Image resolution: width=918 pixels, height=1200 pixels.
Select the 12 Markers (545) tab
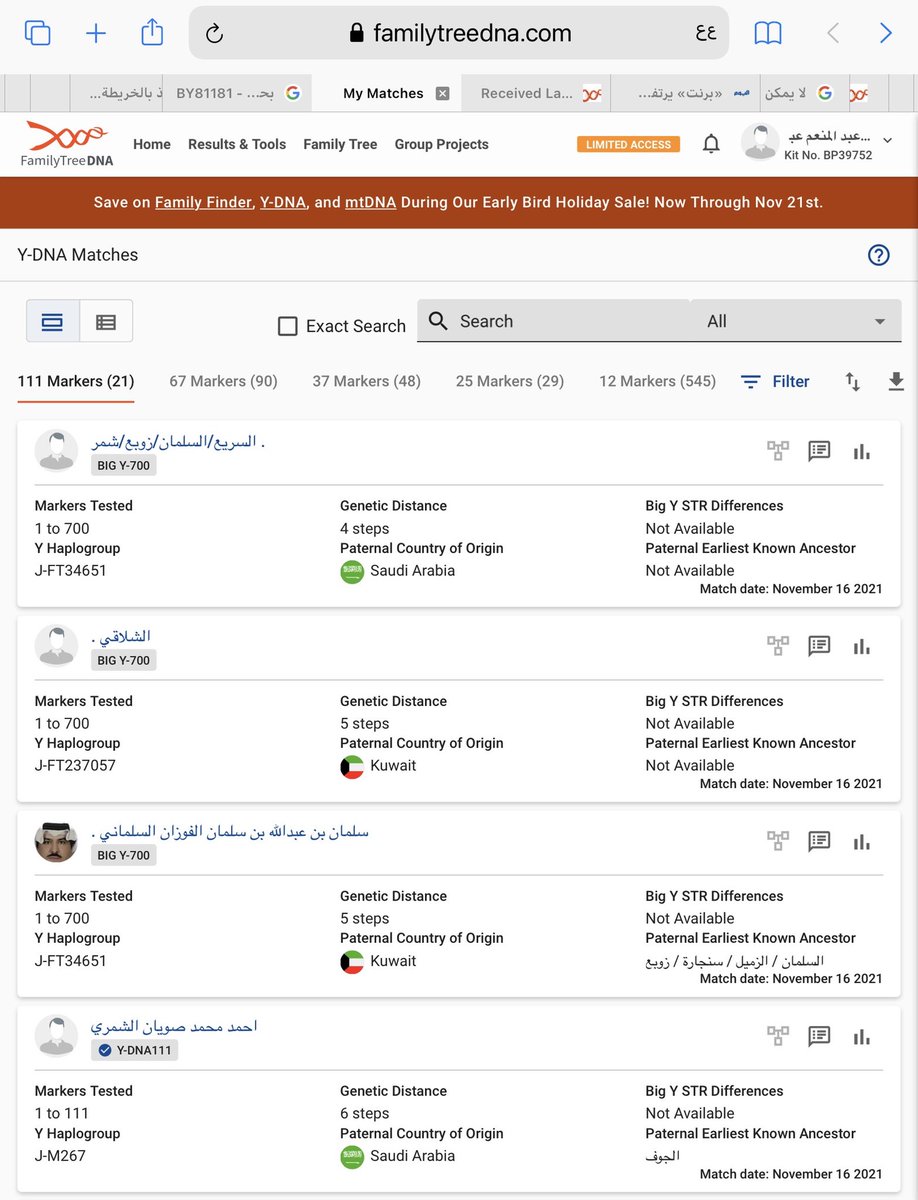click(x=657, y=381)
